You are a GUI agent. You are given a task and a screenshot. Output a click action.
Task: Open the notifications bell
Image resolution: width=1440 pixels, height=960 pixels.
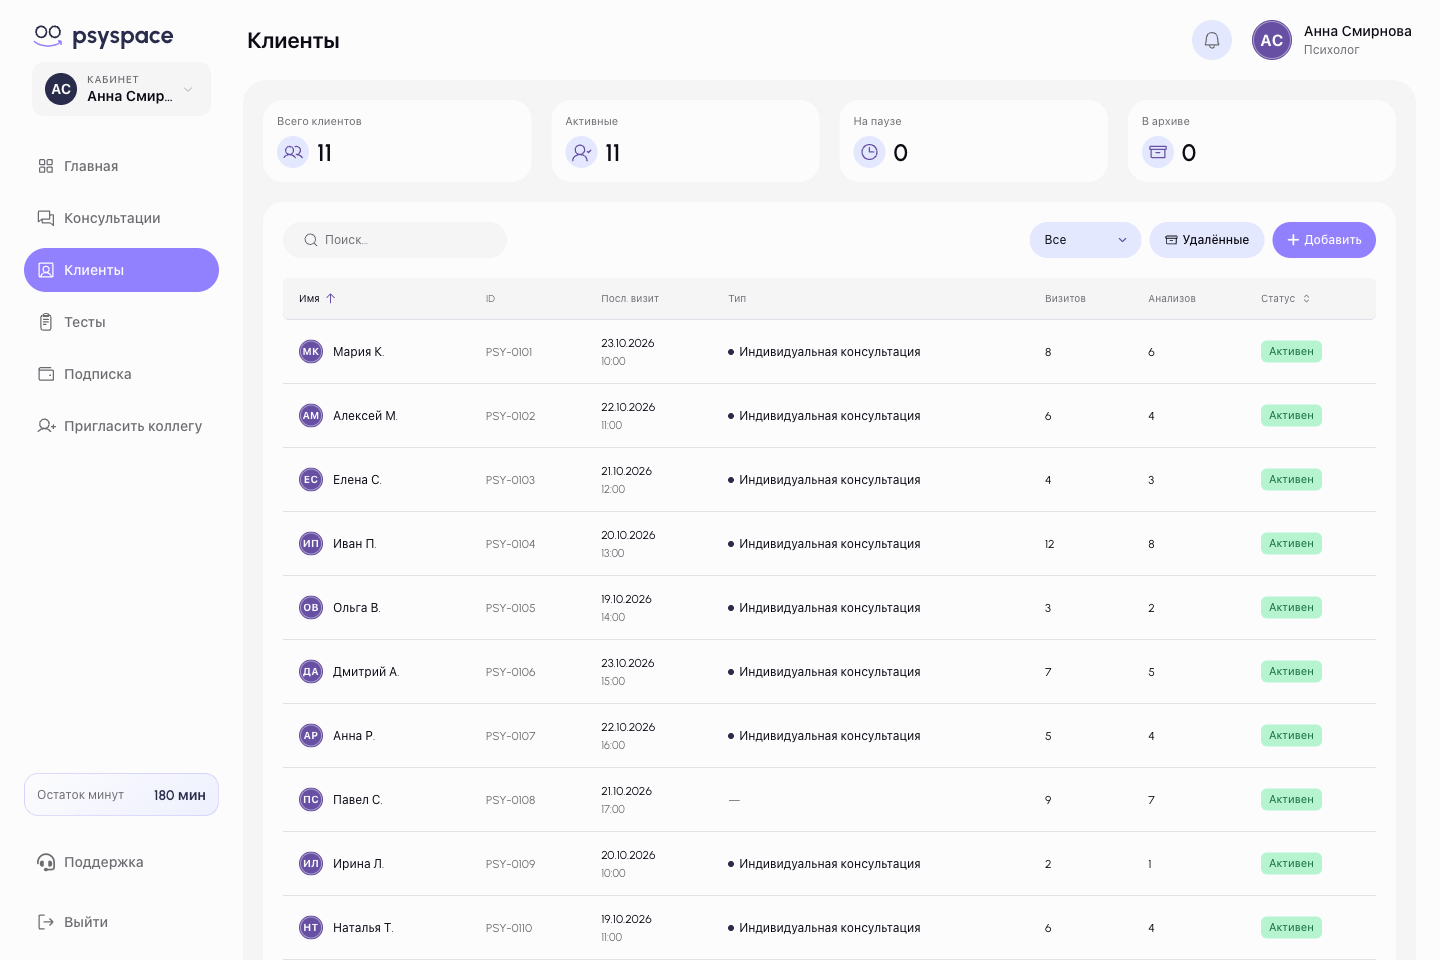(x=1212, y=40)
